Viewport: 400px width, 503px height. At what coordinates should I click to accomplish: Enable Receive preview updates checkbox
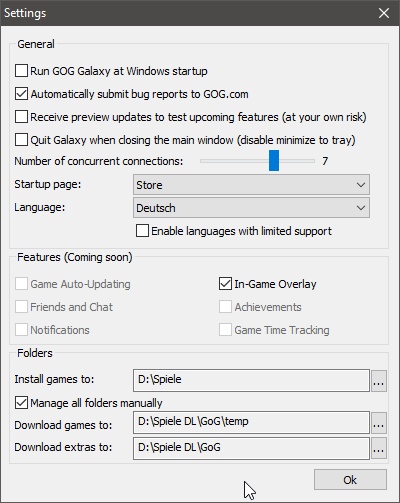21,117
